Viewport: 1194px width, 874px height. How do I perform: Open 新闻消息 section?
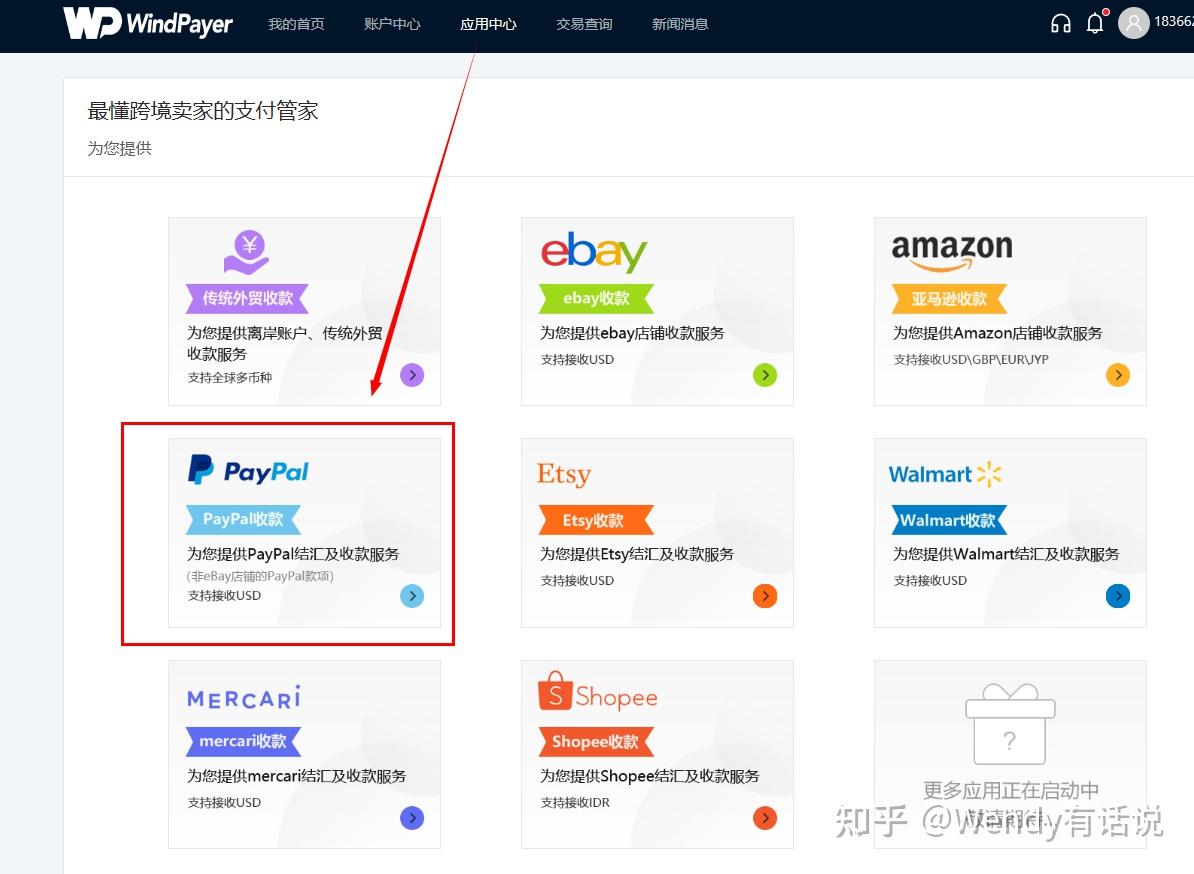[680, 24]
